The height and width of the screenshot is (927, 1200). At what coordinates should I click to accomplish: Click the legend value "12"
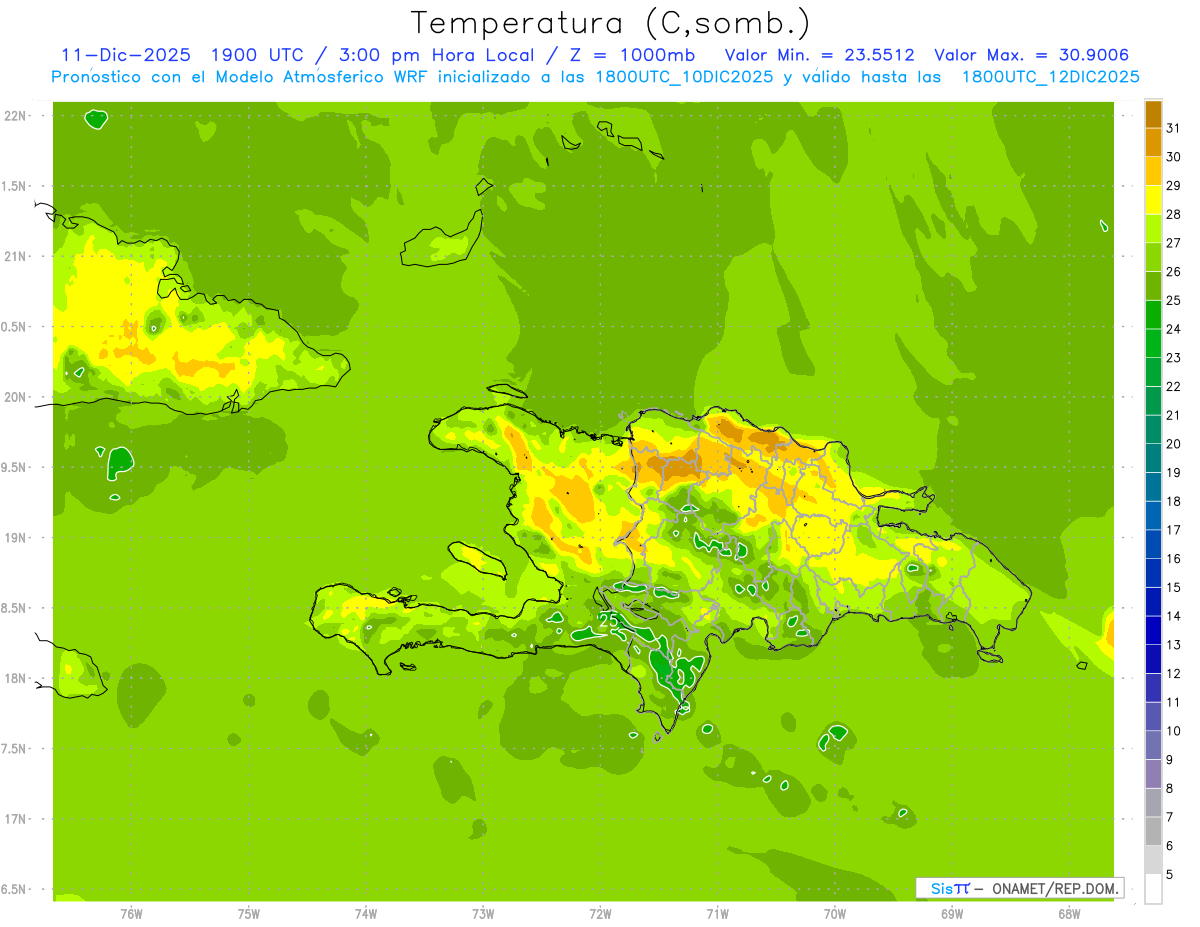pyautogui.click(x=1173, y=674)
